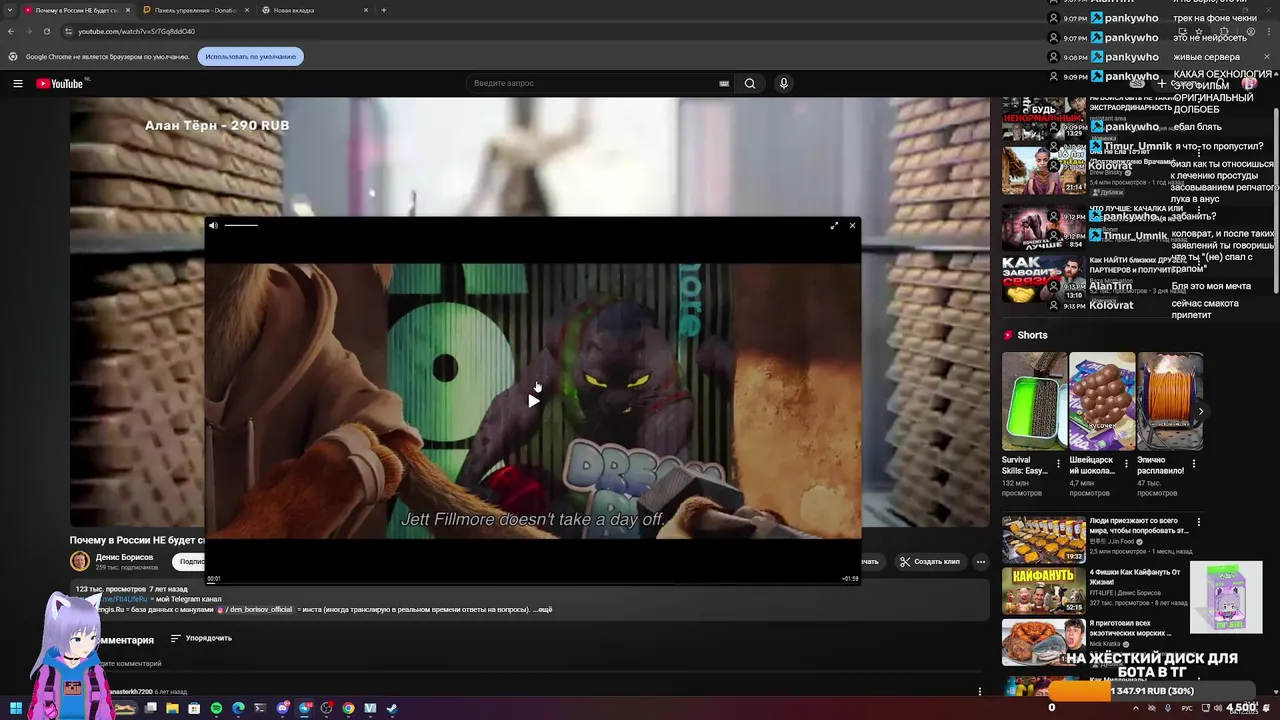Click the Subscribe button
Viewport: 1280px width, 720px height.
pos(188,561)
